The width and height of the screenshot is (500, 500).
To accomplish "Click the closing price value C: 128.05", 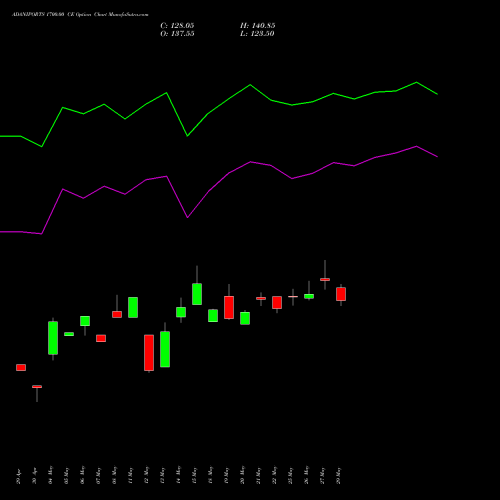I will click(x=177, y=26).
